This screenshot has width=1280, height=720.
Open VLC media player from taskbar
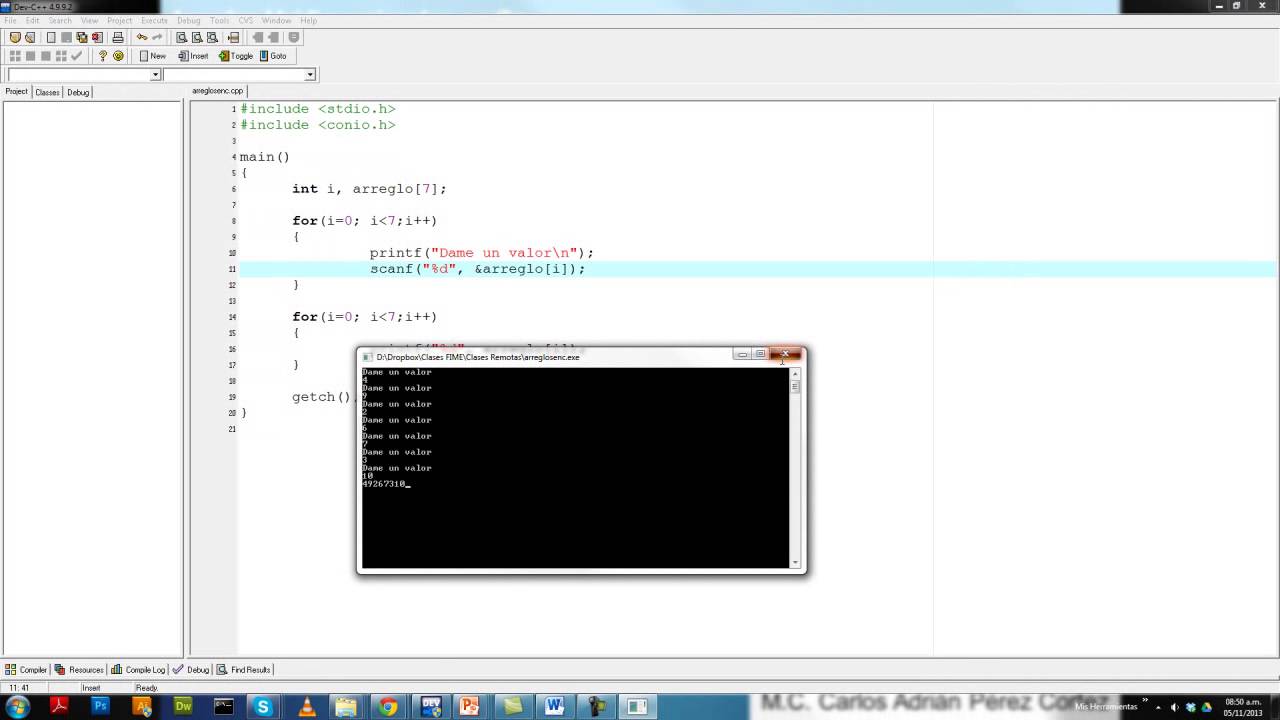click(x=306, y=706)
